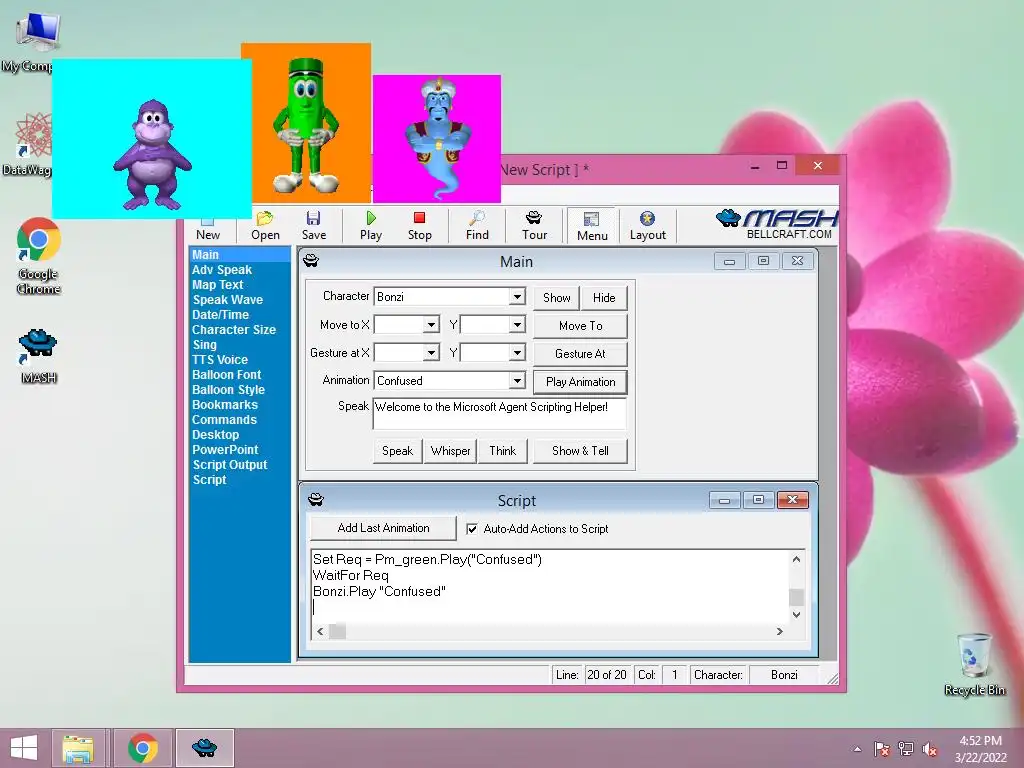Click the Bonzi purple gorilla character

[152, 155]
